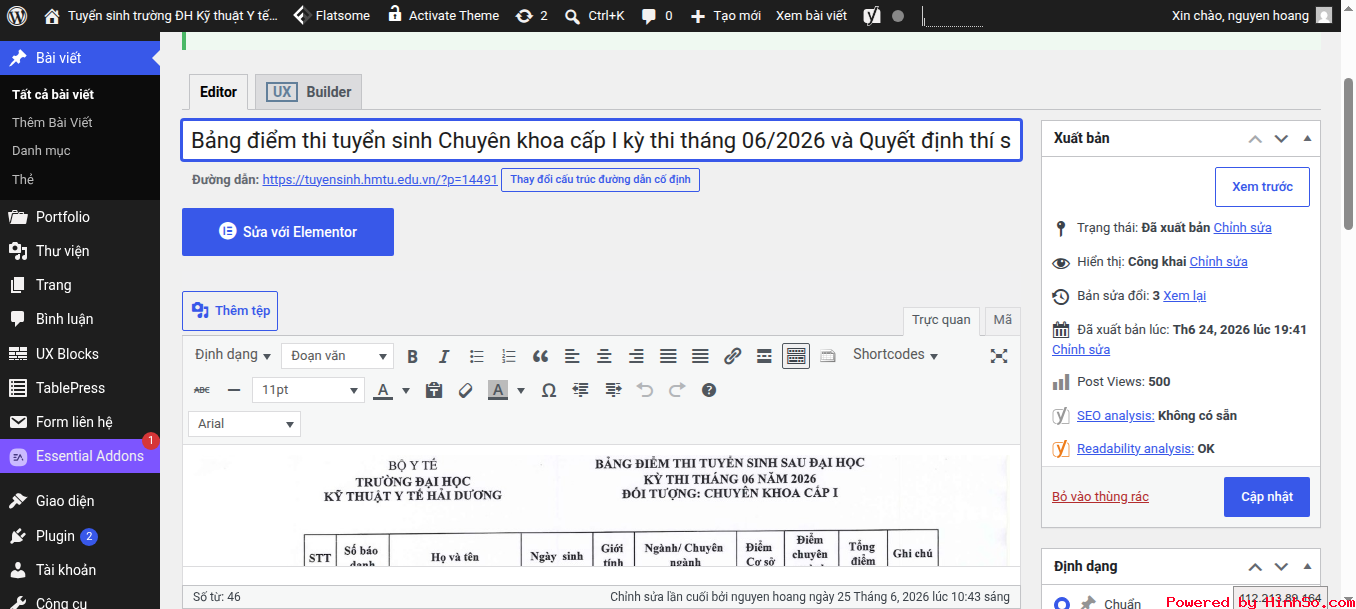
Task: Enable distraction-free fullscreen editor icon
Action: pos(998,356)
